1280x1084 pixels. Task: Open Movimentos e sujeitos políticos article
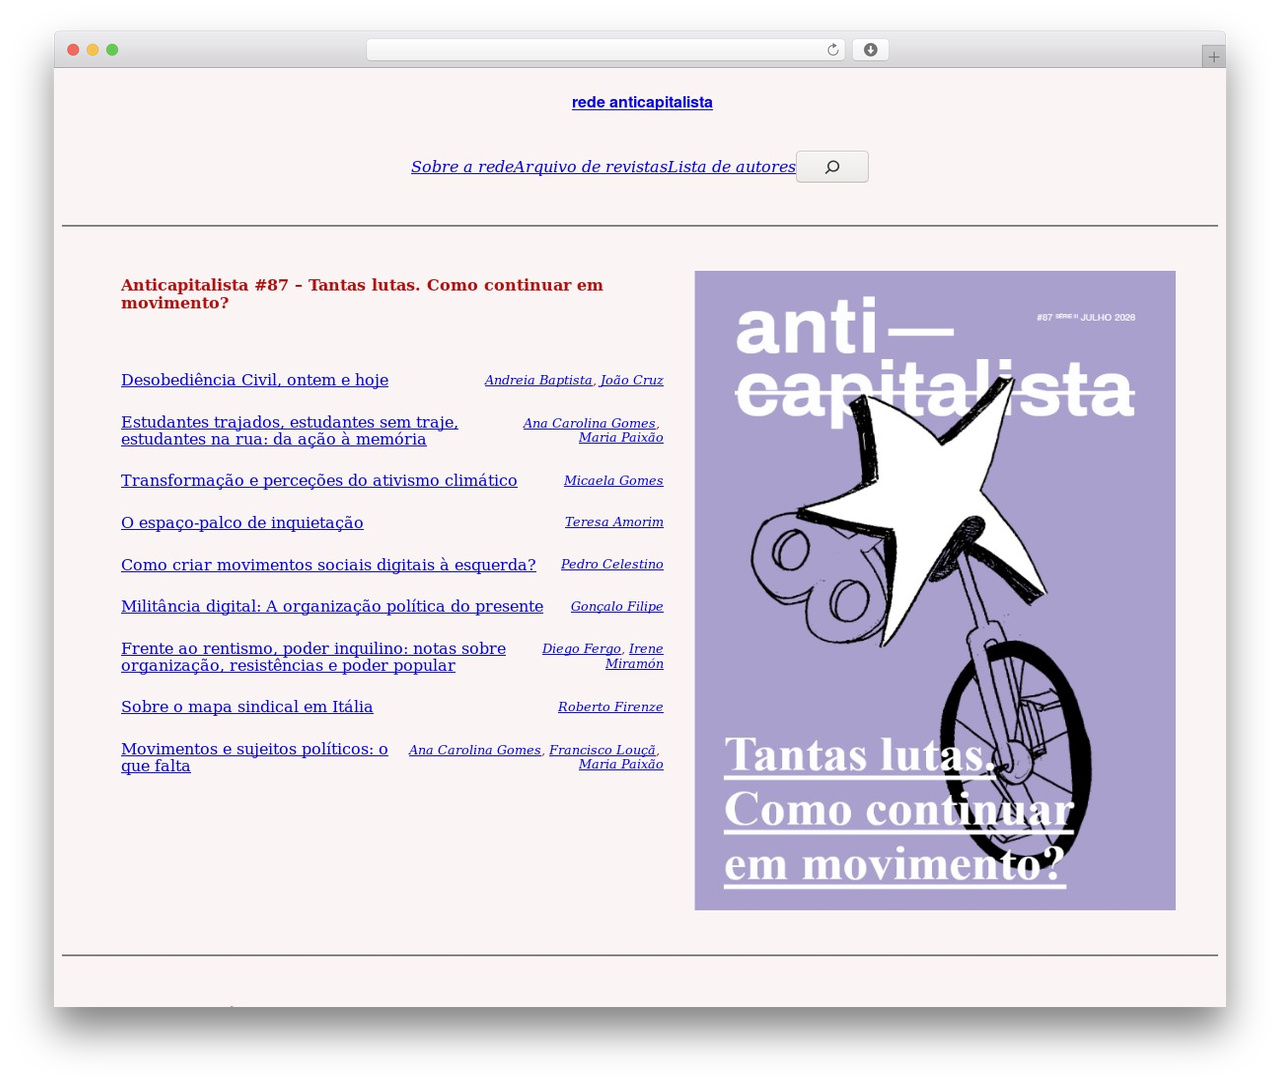[254, 758]
